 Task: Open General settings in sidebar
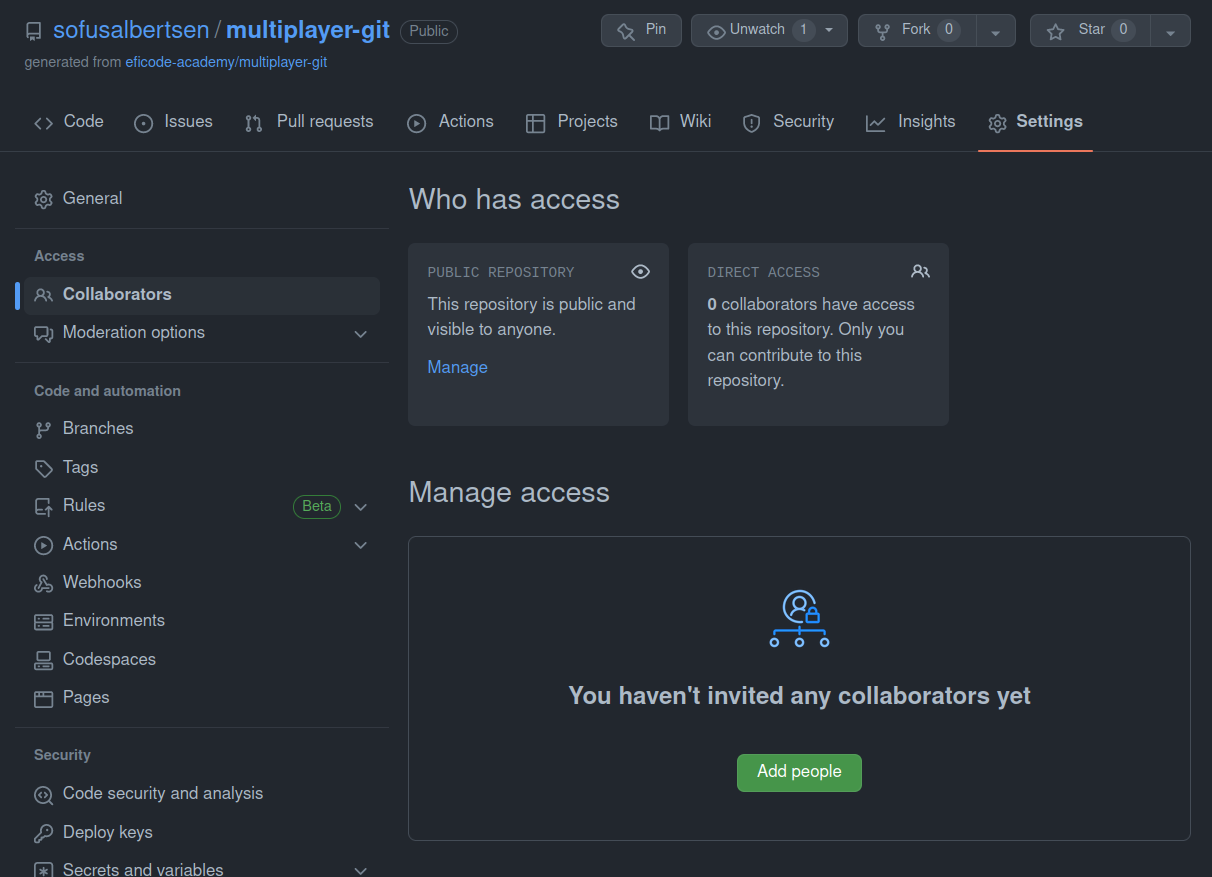(202, 199)
